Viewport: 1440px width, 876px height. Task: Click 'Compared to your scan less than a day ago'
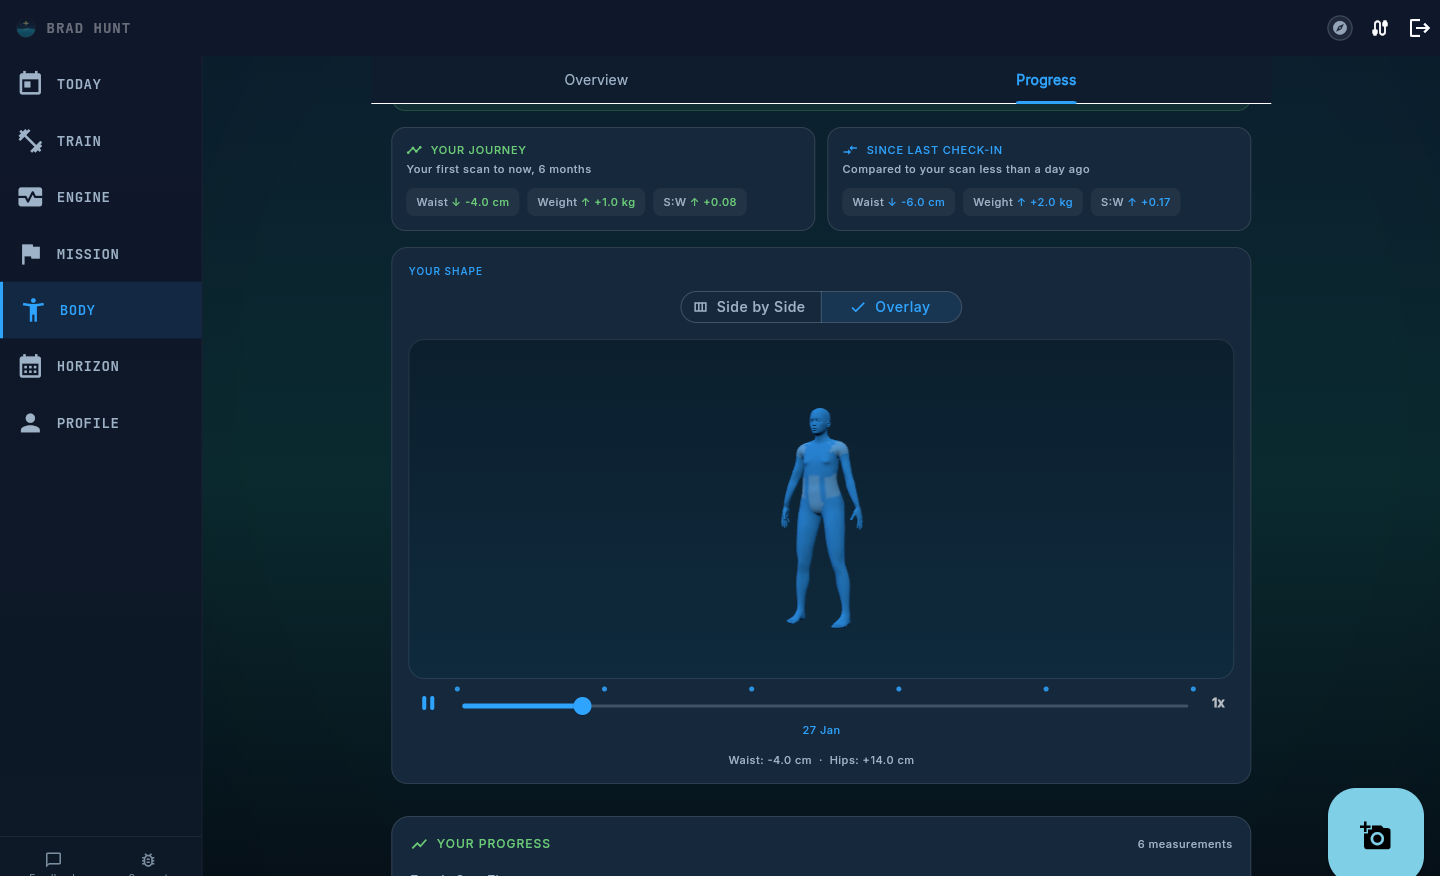[966, 169]
